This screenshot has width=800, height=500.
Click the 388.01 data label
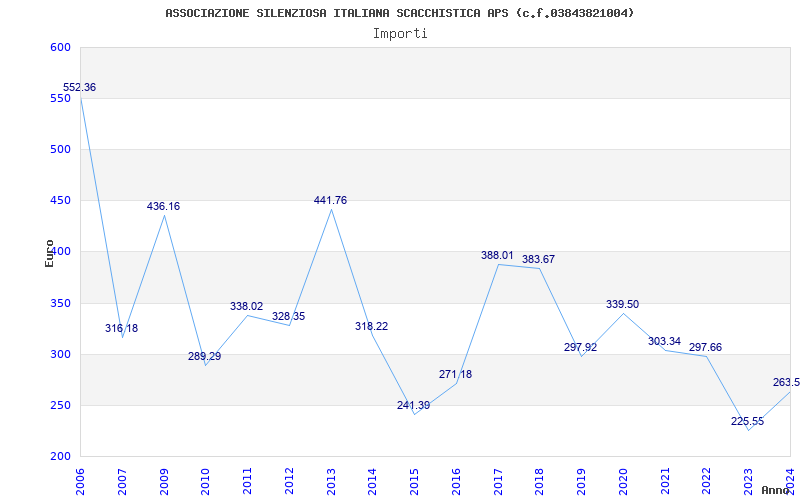497,256
